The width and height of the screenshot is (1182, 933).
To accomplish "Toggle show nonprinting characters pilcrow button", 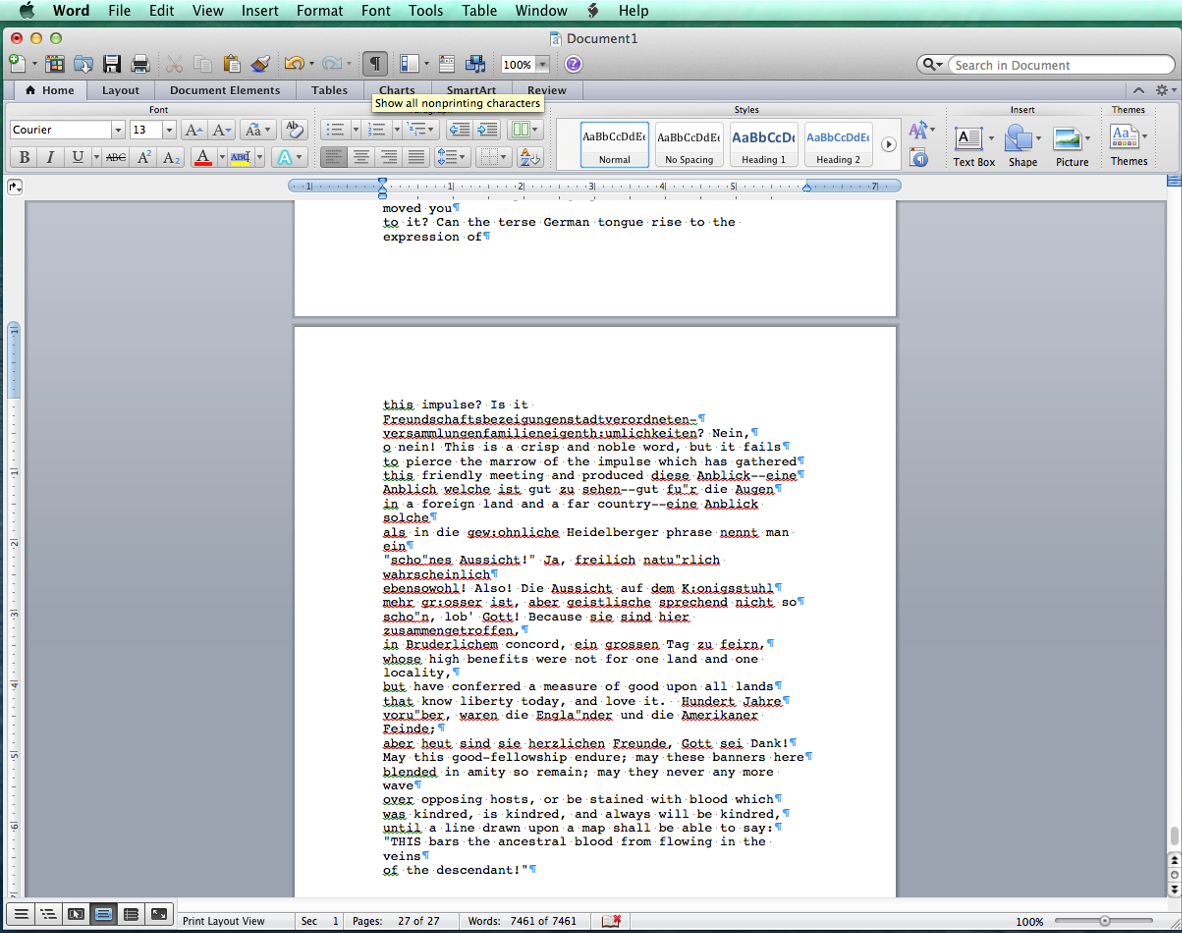I will point(375,64).
